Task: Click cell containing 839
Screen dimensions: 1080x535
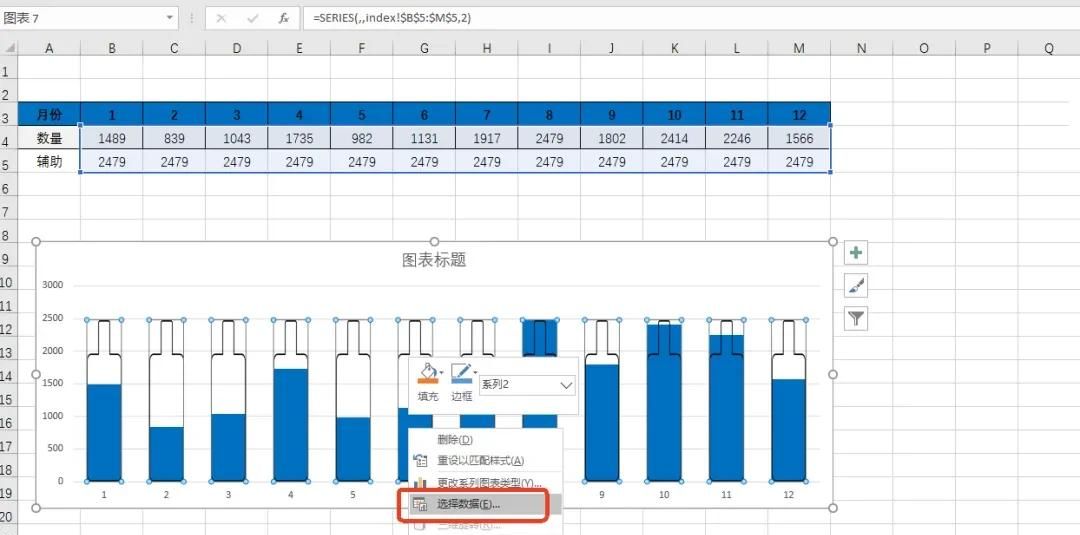Action: [x=174, y=138]
